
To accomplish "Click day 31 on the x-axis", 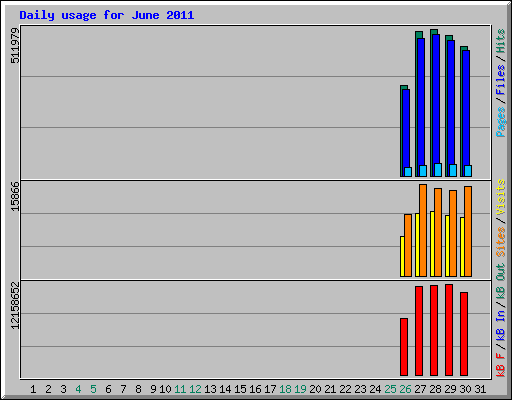I will coord(480,389).
